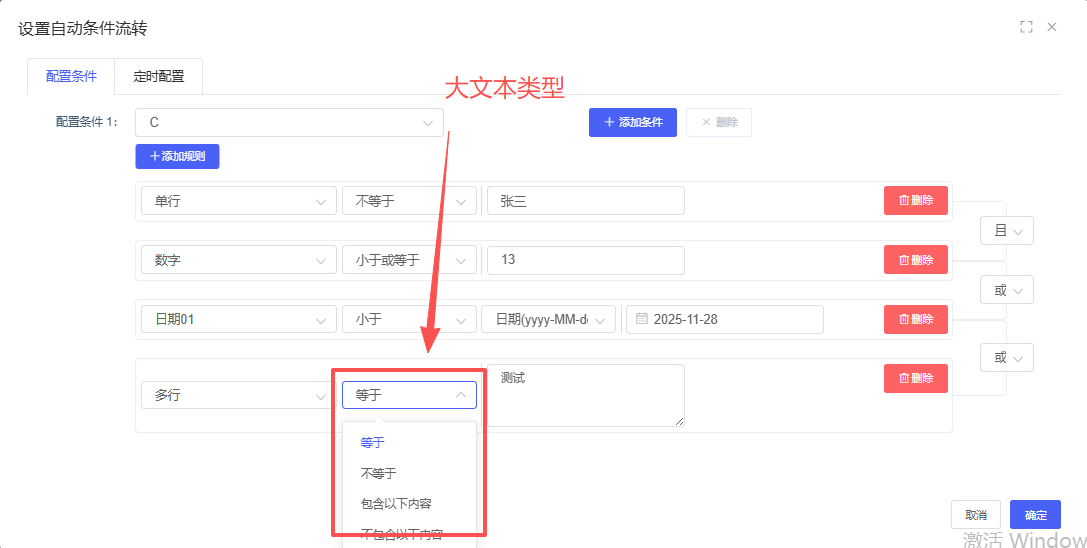Delete the 数字 rule row
Screen dimensions: 1087x548
915,259
